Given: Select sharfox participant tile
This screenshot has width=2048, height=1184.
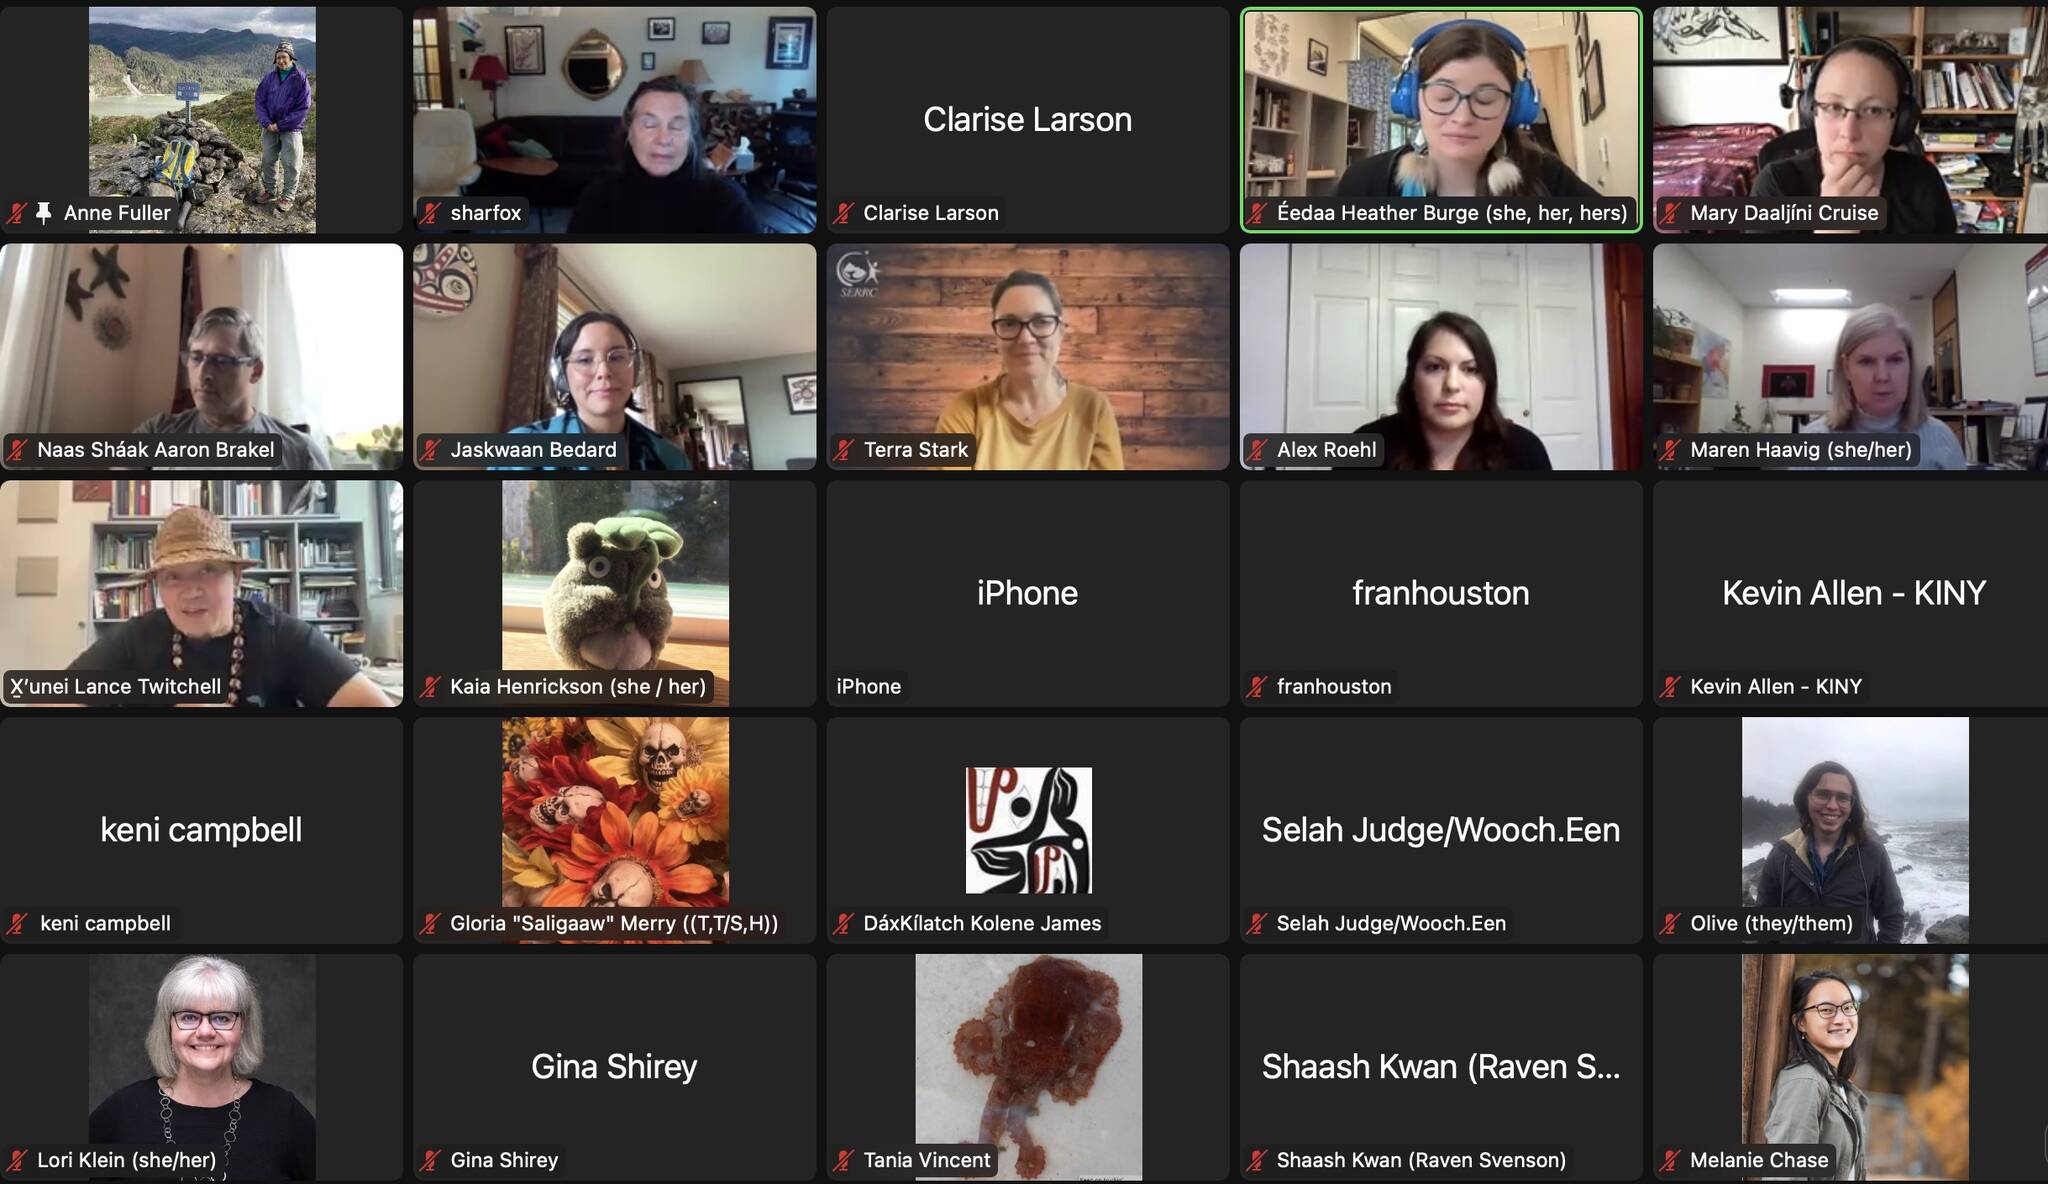Looking at the screenshot, I should (613, 118).
